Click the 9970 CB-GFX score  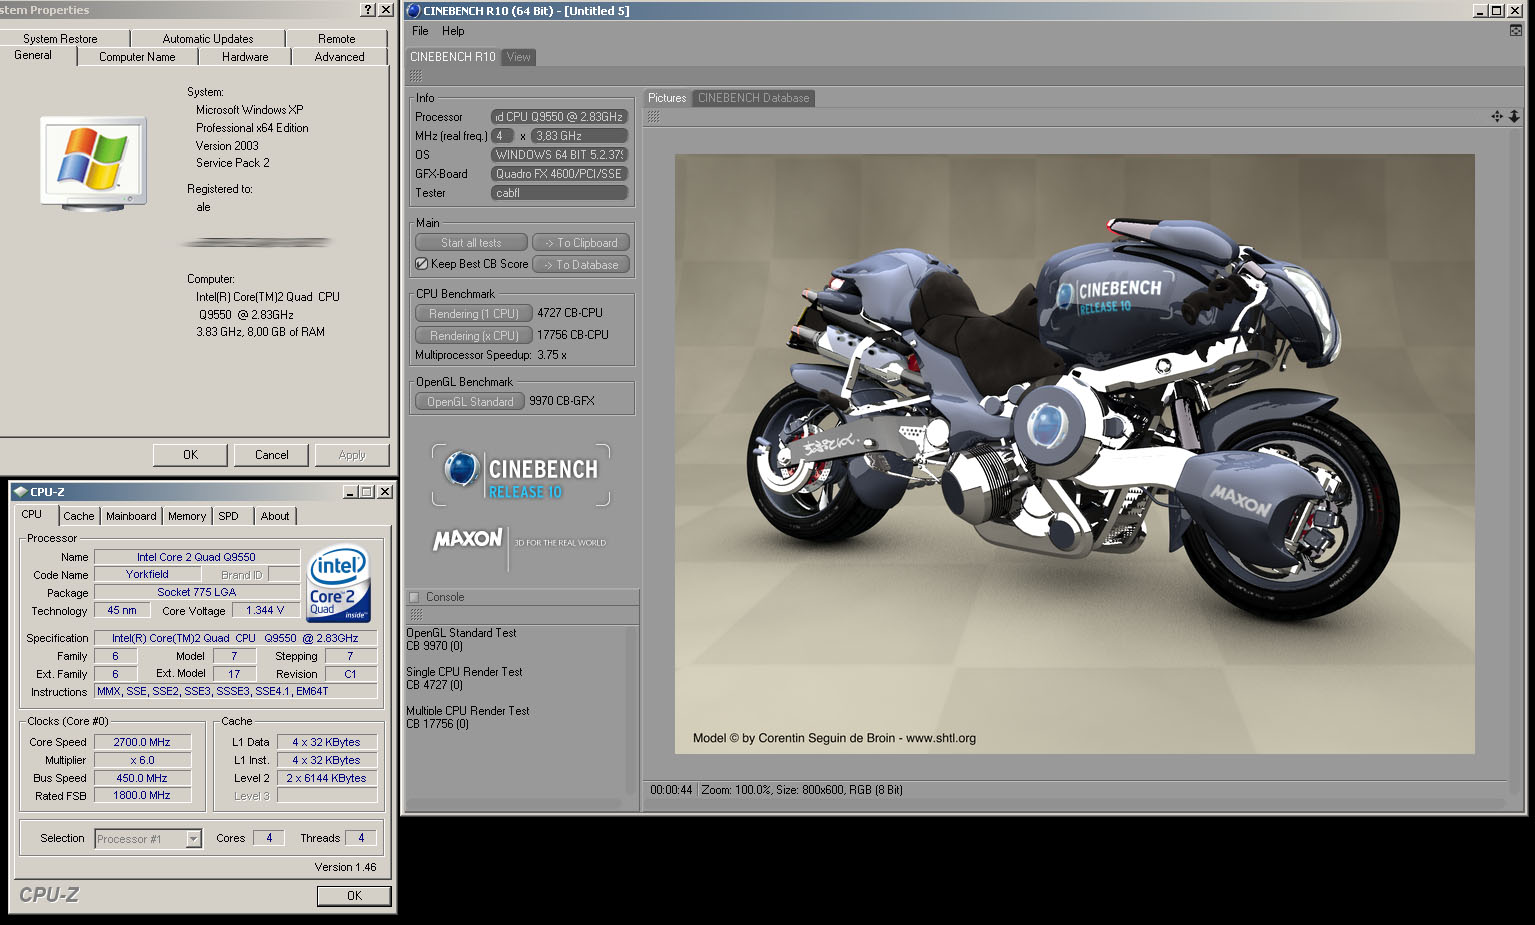562,401
